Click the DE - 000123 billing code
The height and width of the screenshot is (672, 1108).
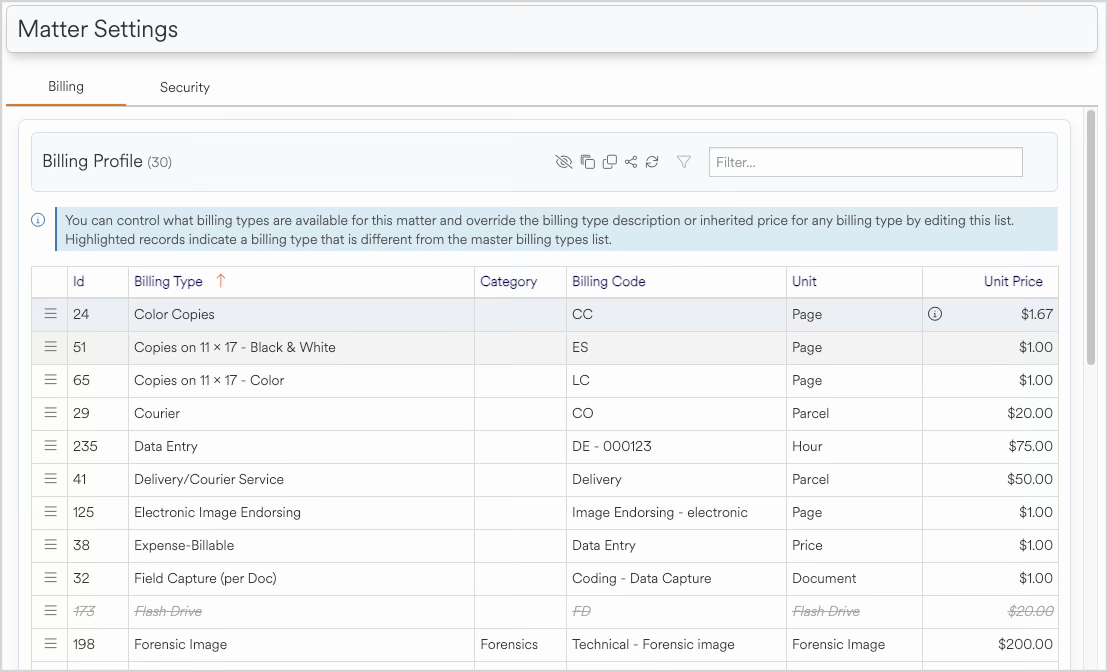(x=612, y=447)
